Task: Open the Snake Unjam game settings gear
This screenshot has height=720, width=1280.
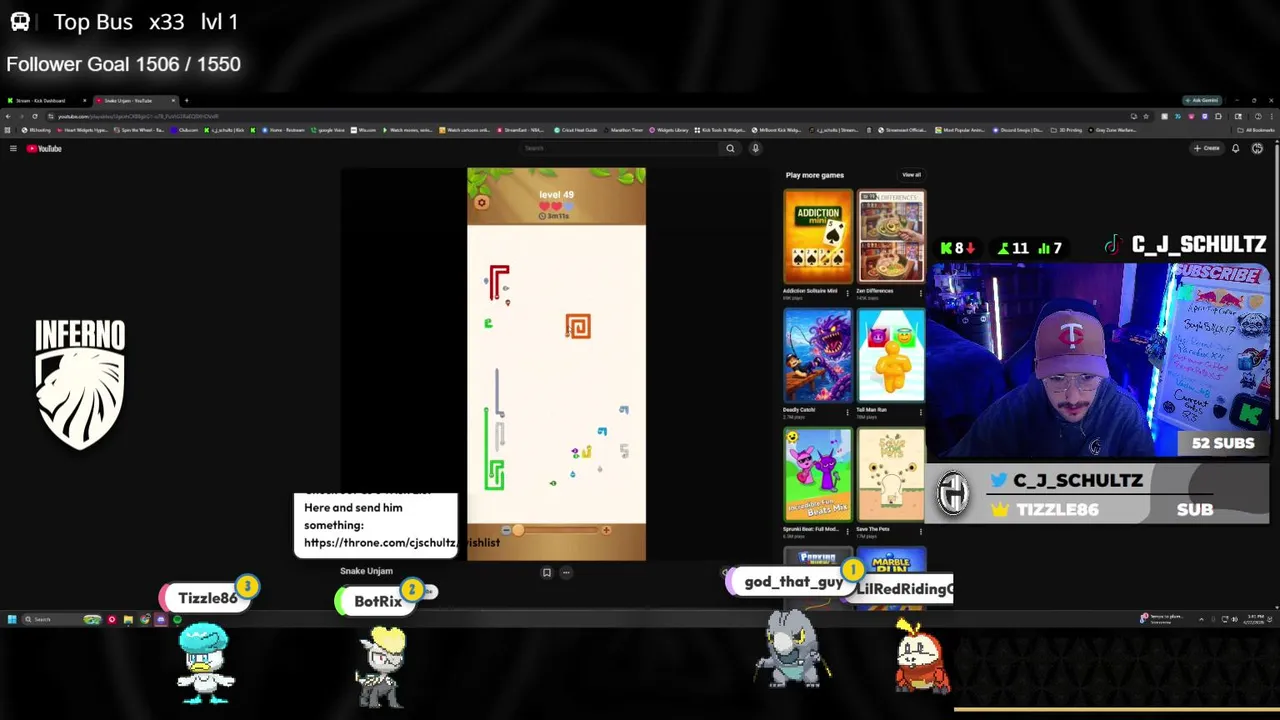Action: (481, 203)
